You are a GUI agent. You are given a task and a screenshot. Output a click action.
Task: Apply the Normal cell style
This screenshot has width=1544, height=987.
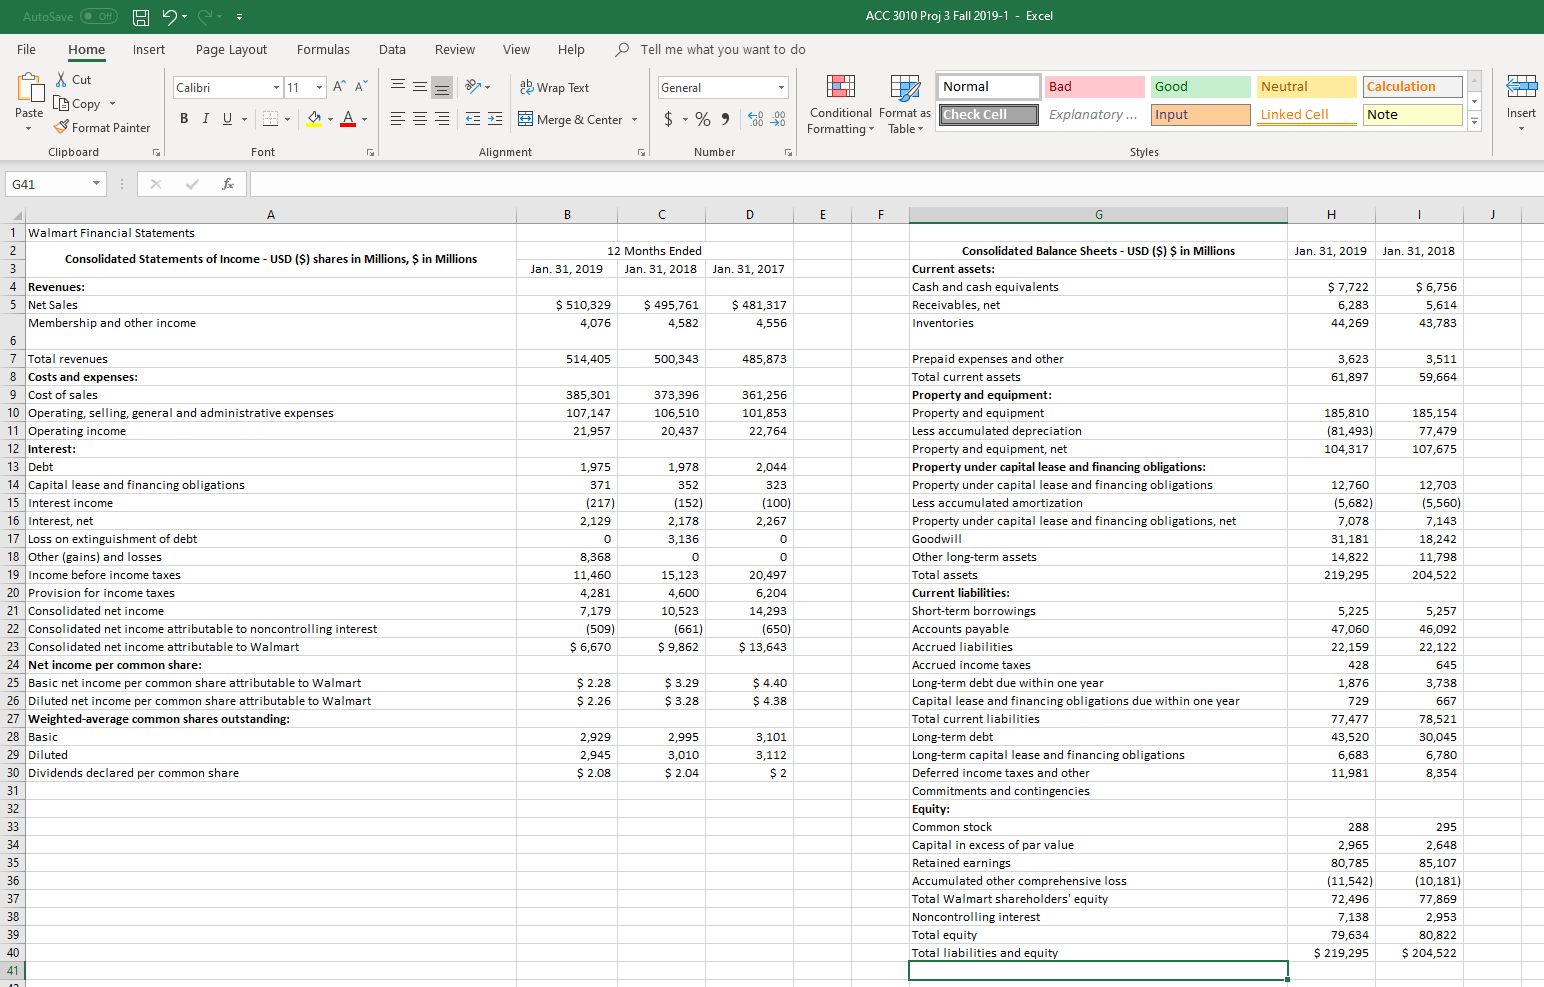pos(988,87)
